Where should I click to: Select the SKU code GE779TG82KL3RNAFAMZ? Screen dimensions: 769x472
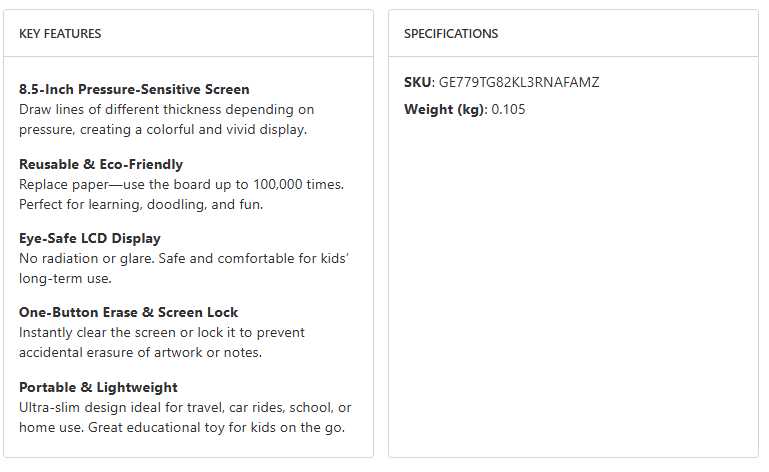[519, 82]
